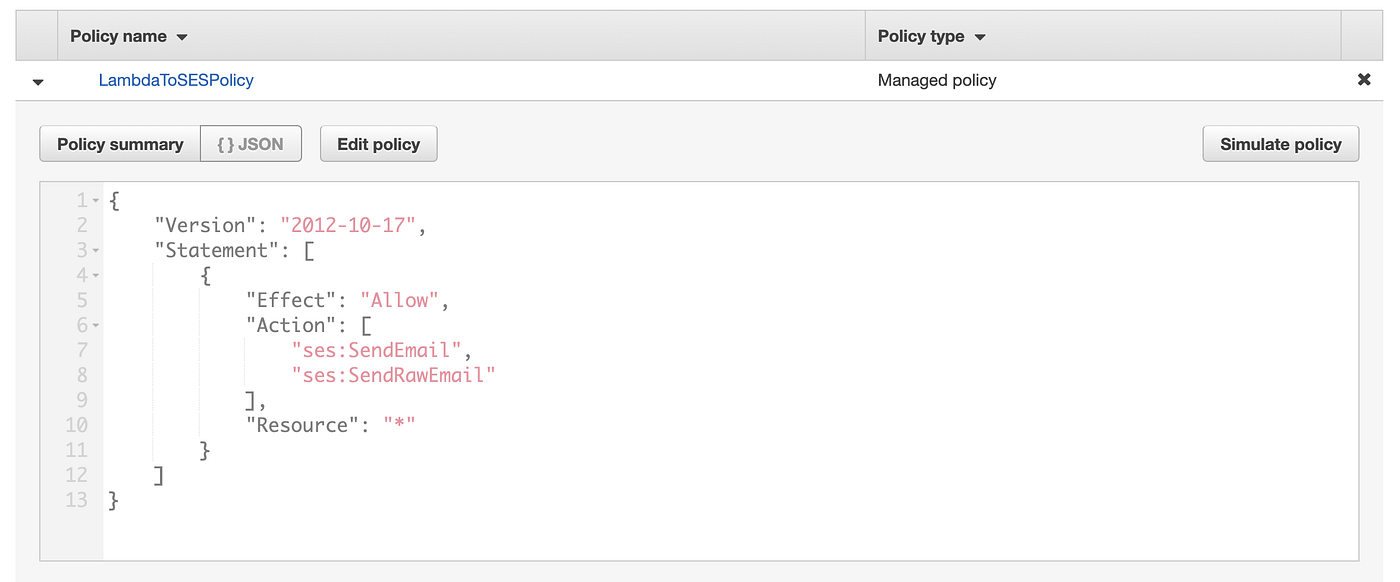Viewport: 1400px width, 582px height.
Task: Click the "Action" key on line 6
Action: 291,325
